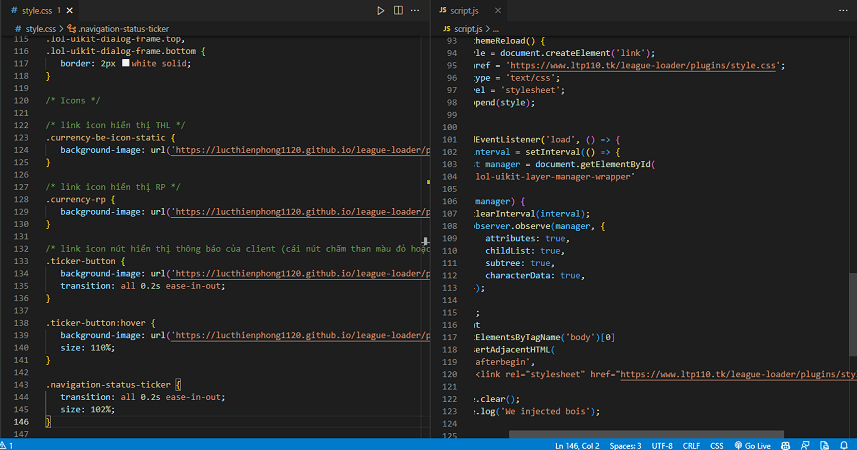
Task: Toggle CRLF end of line sequence
Action: 693,444
